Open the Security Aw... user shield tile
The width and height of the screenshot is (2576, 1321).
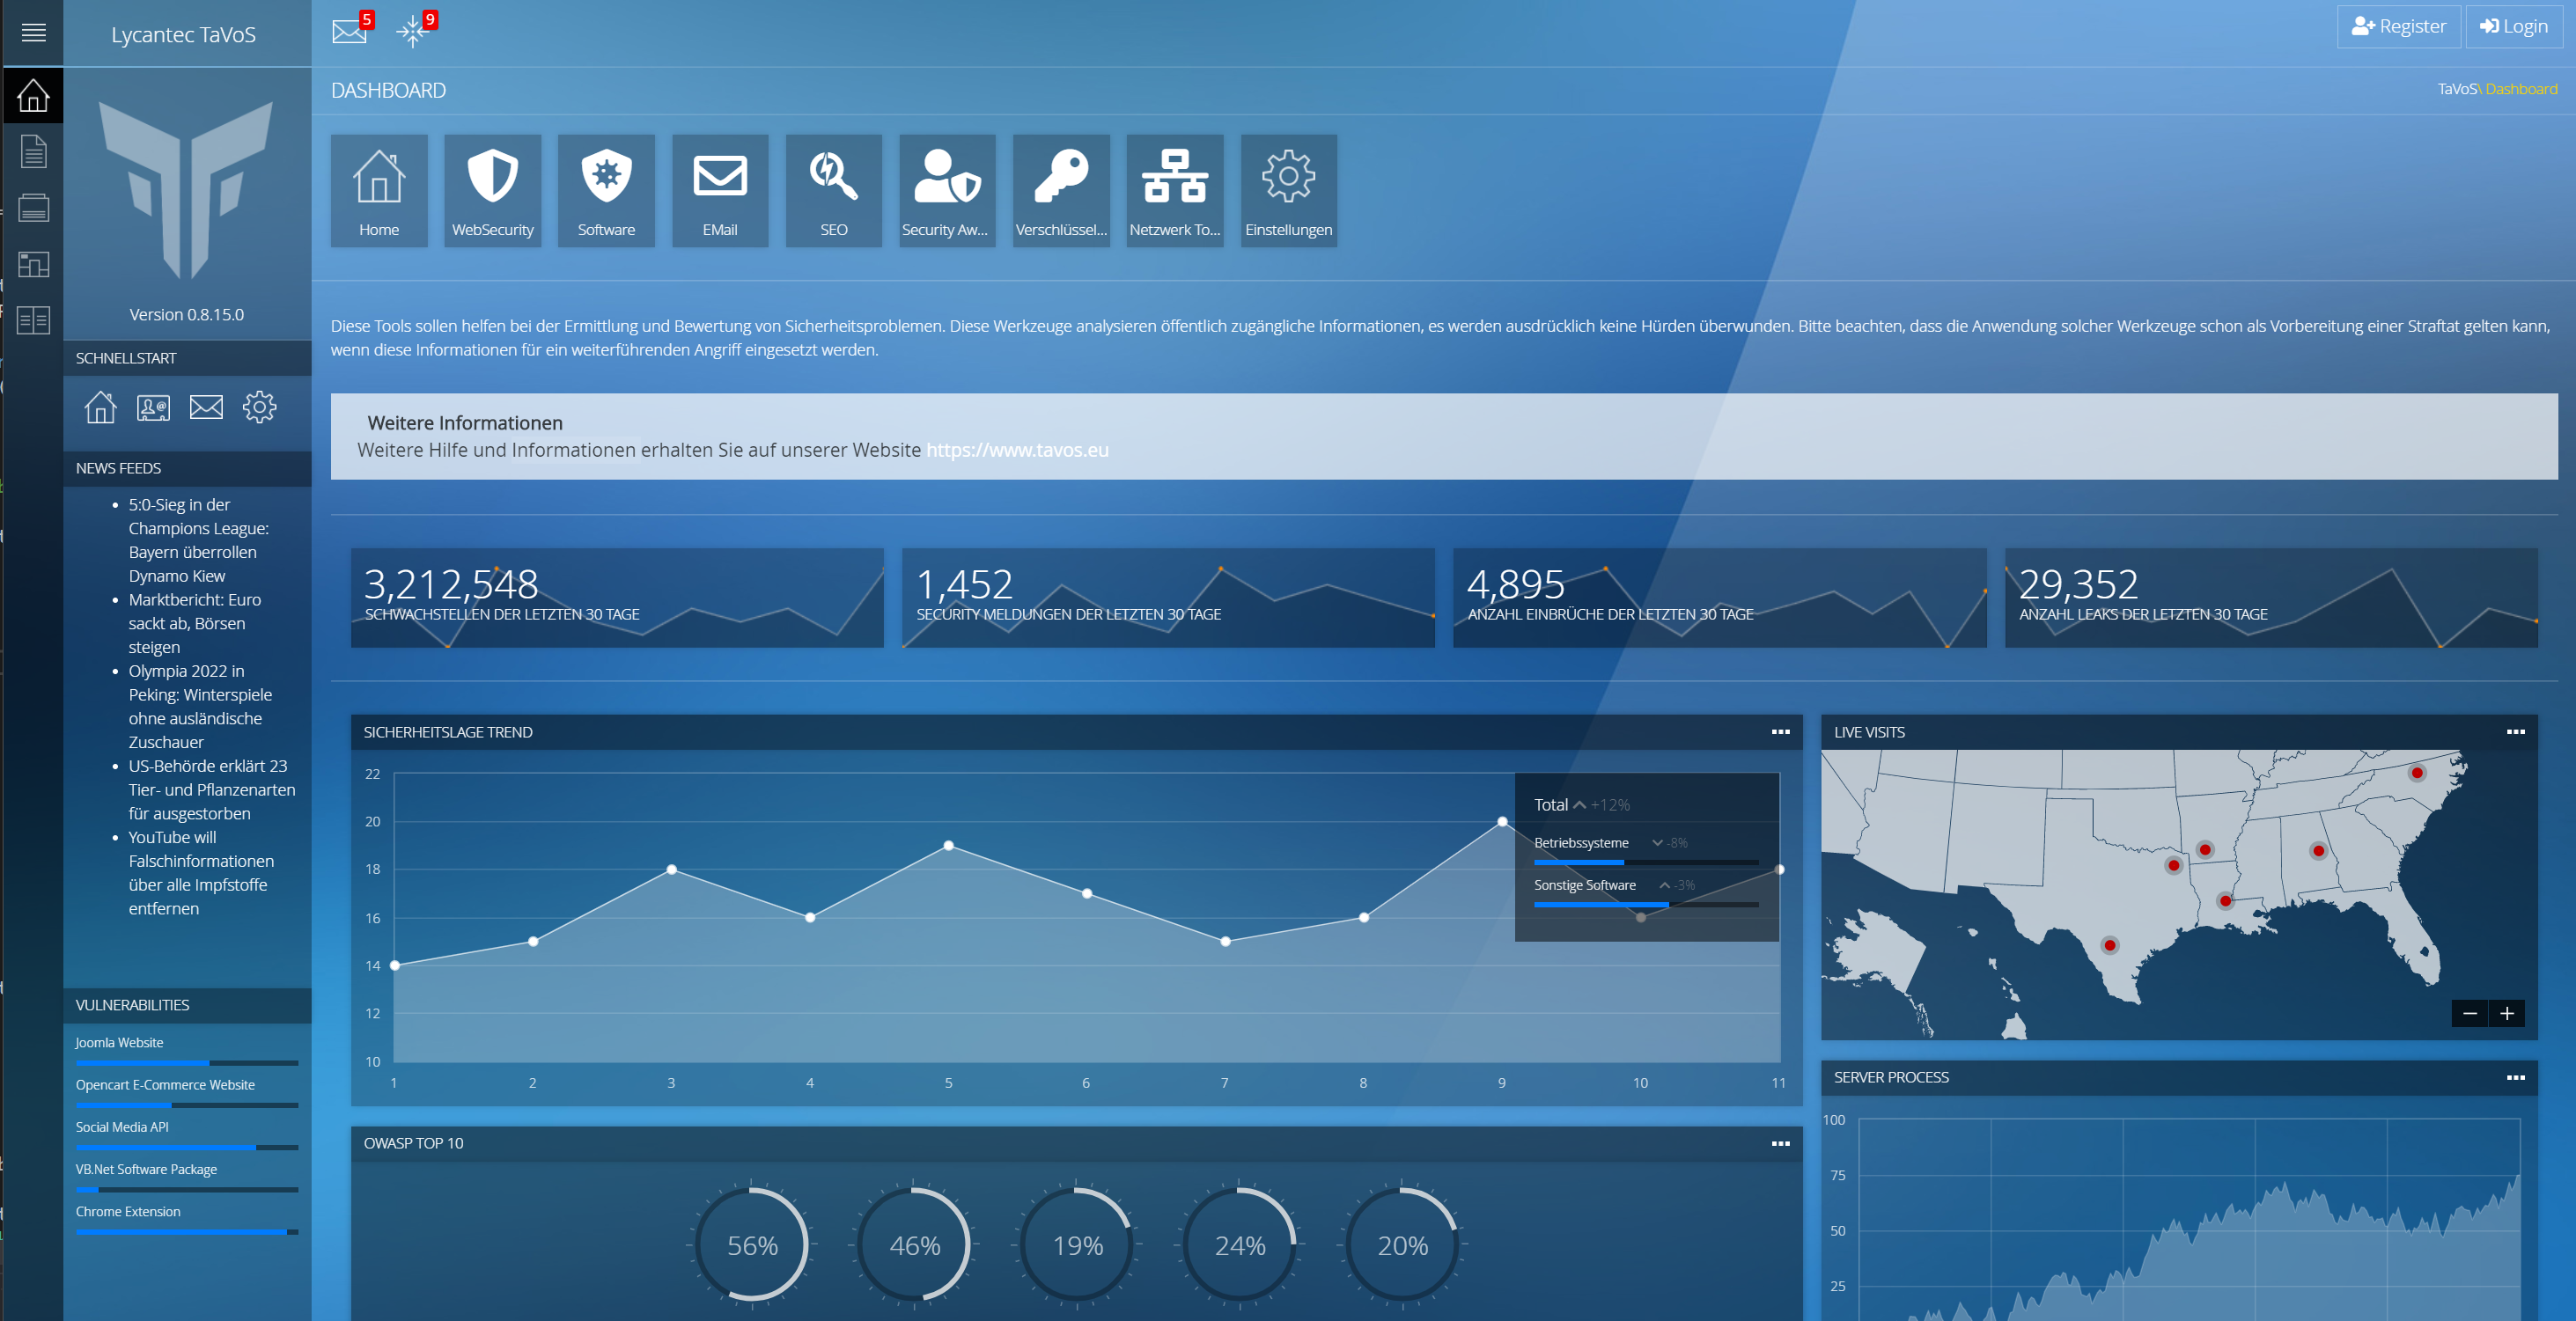coord(946,190)
